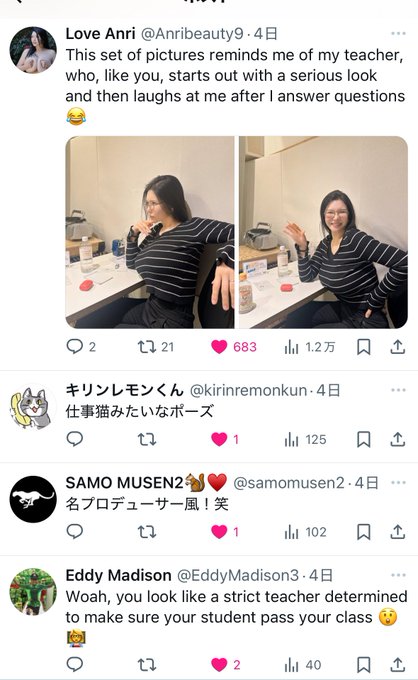Screen dimensions: 418x680
Task: Reply to SAMO MUSEN2's comment
Action: coord(75,531)
